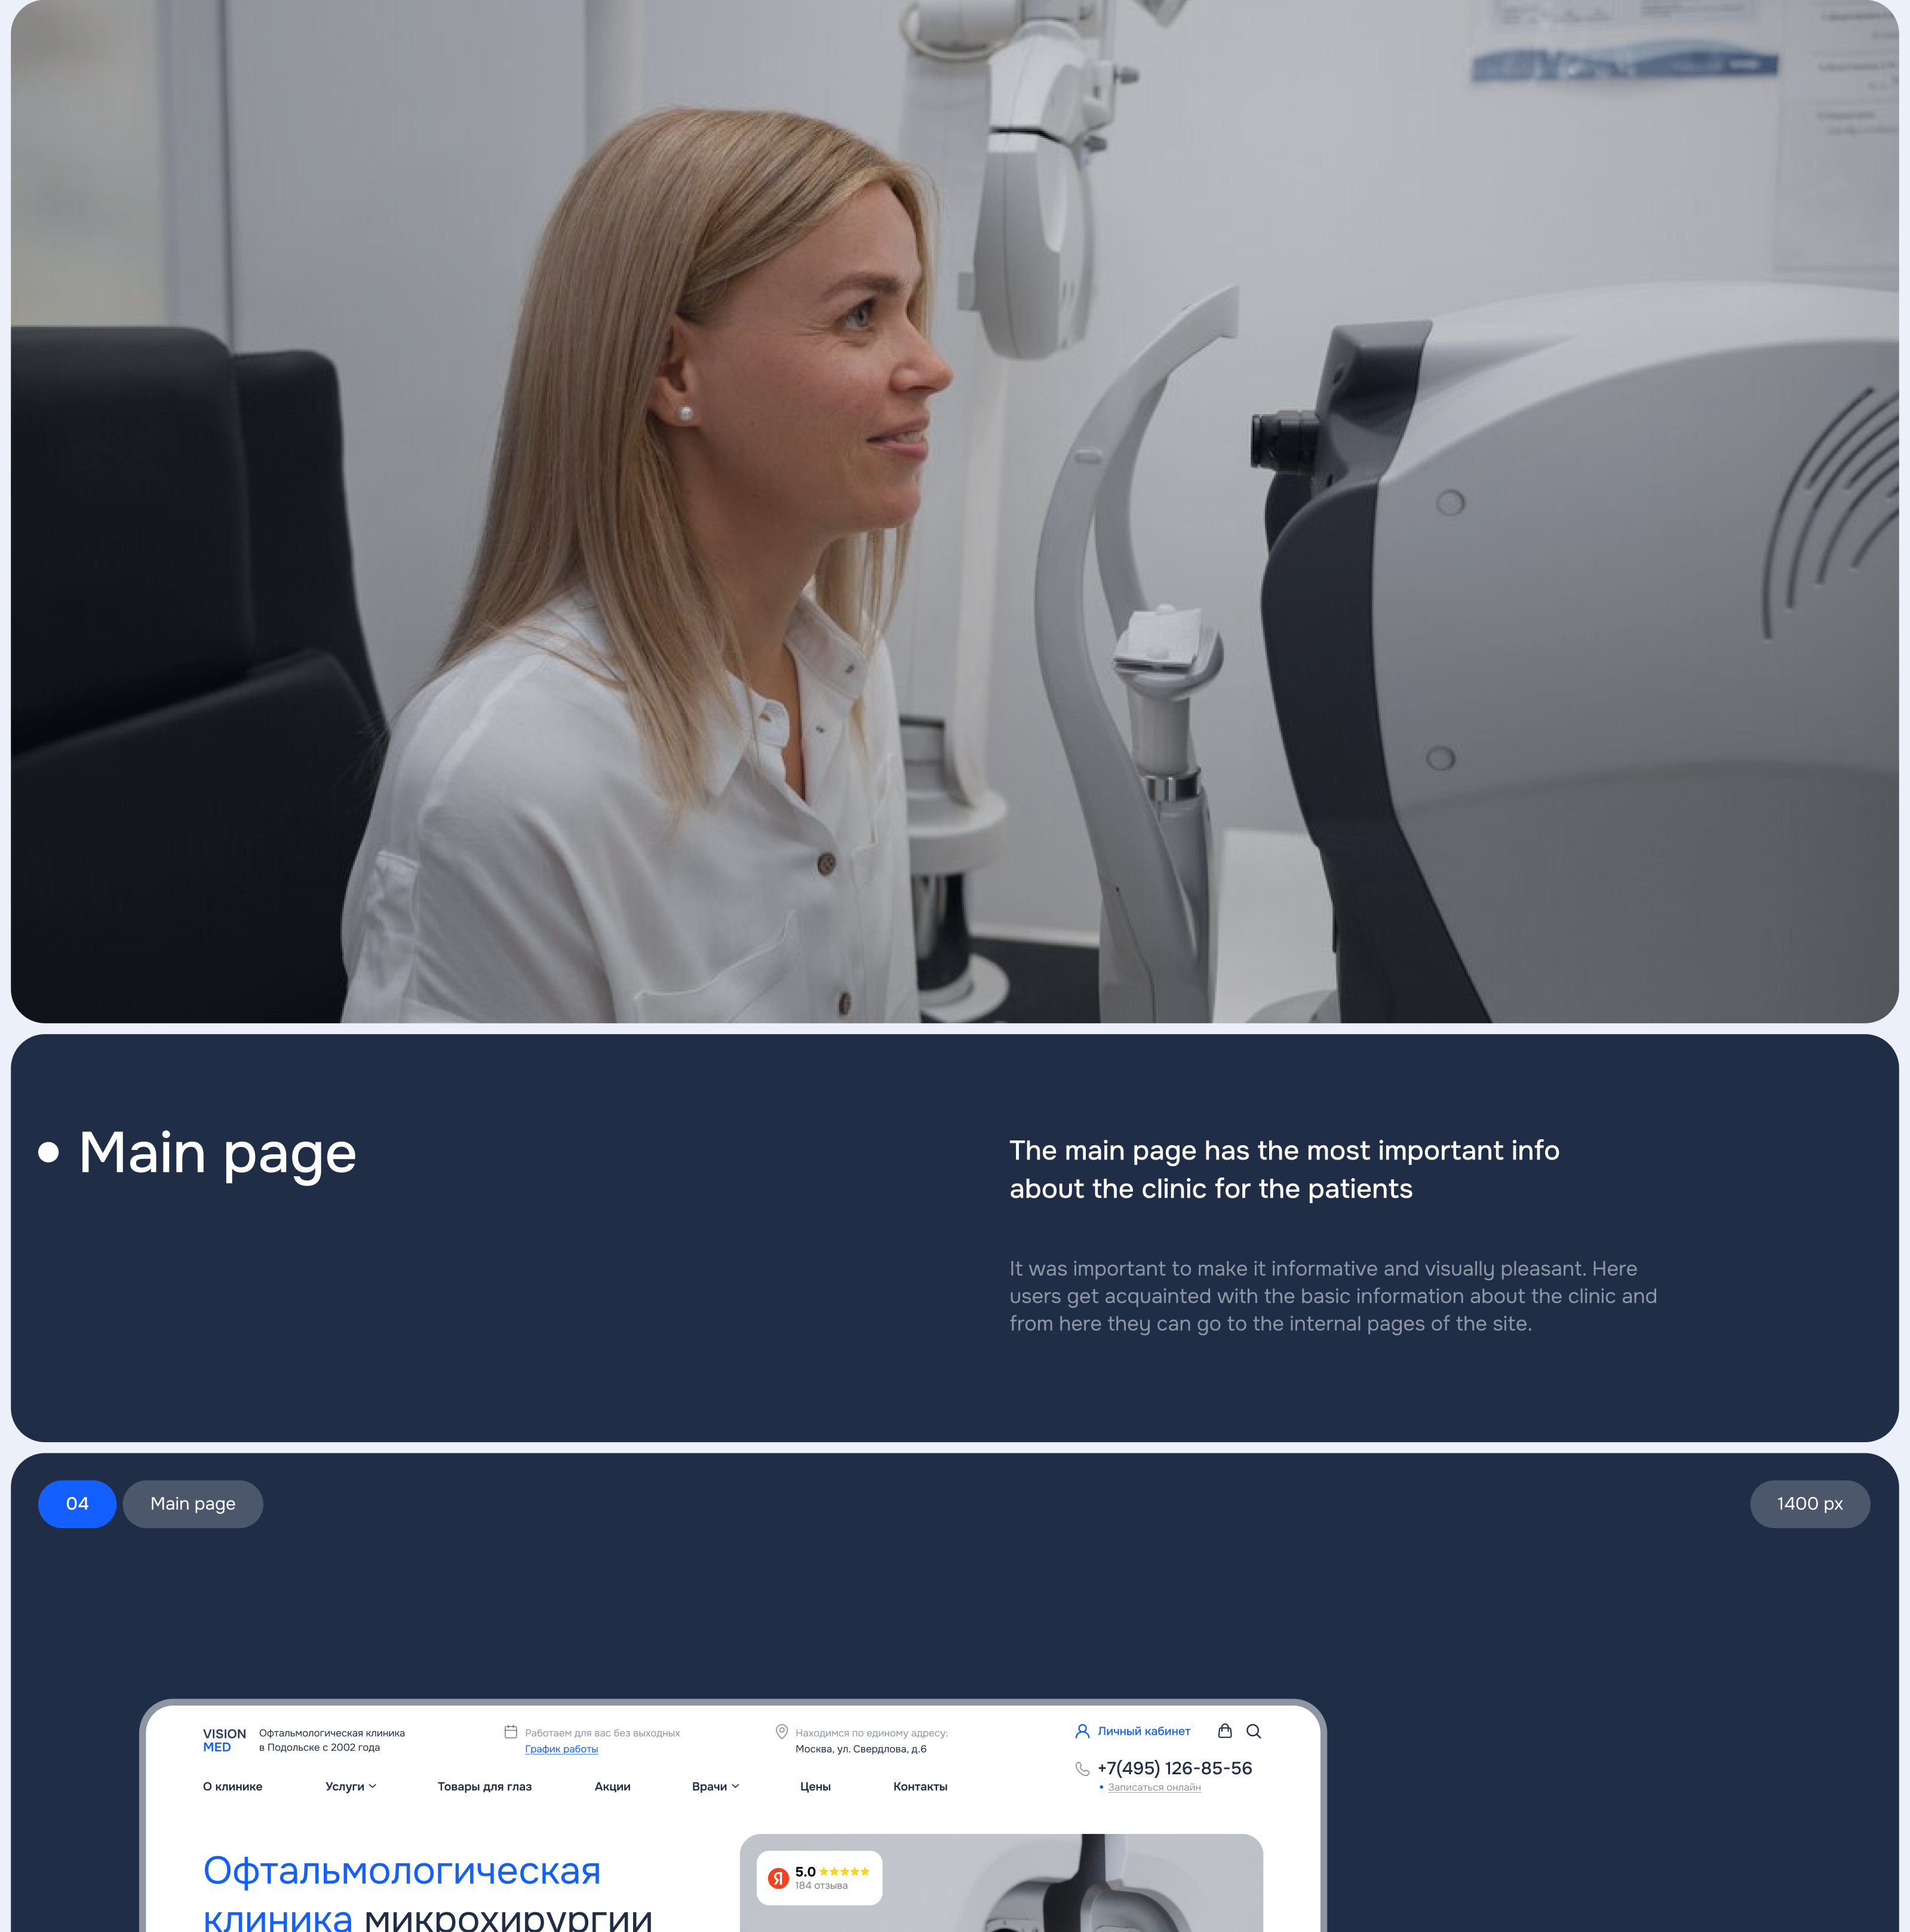Click the VISION MED logo
This screenshot has height=1932, width=1910.
(224, 1740)
